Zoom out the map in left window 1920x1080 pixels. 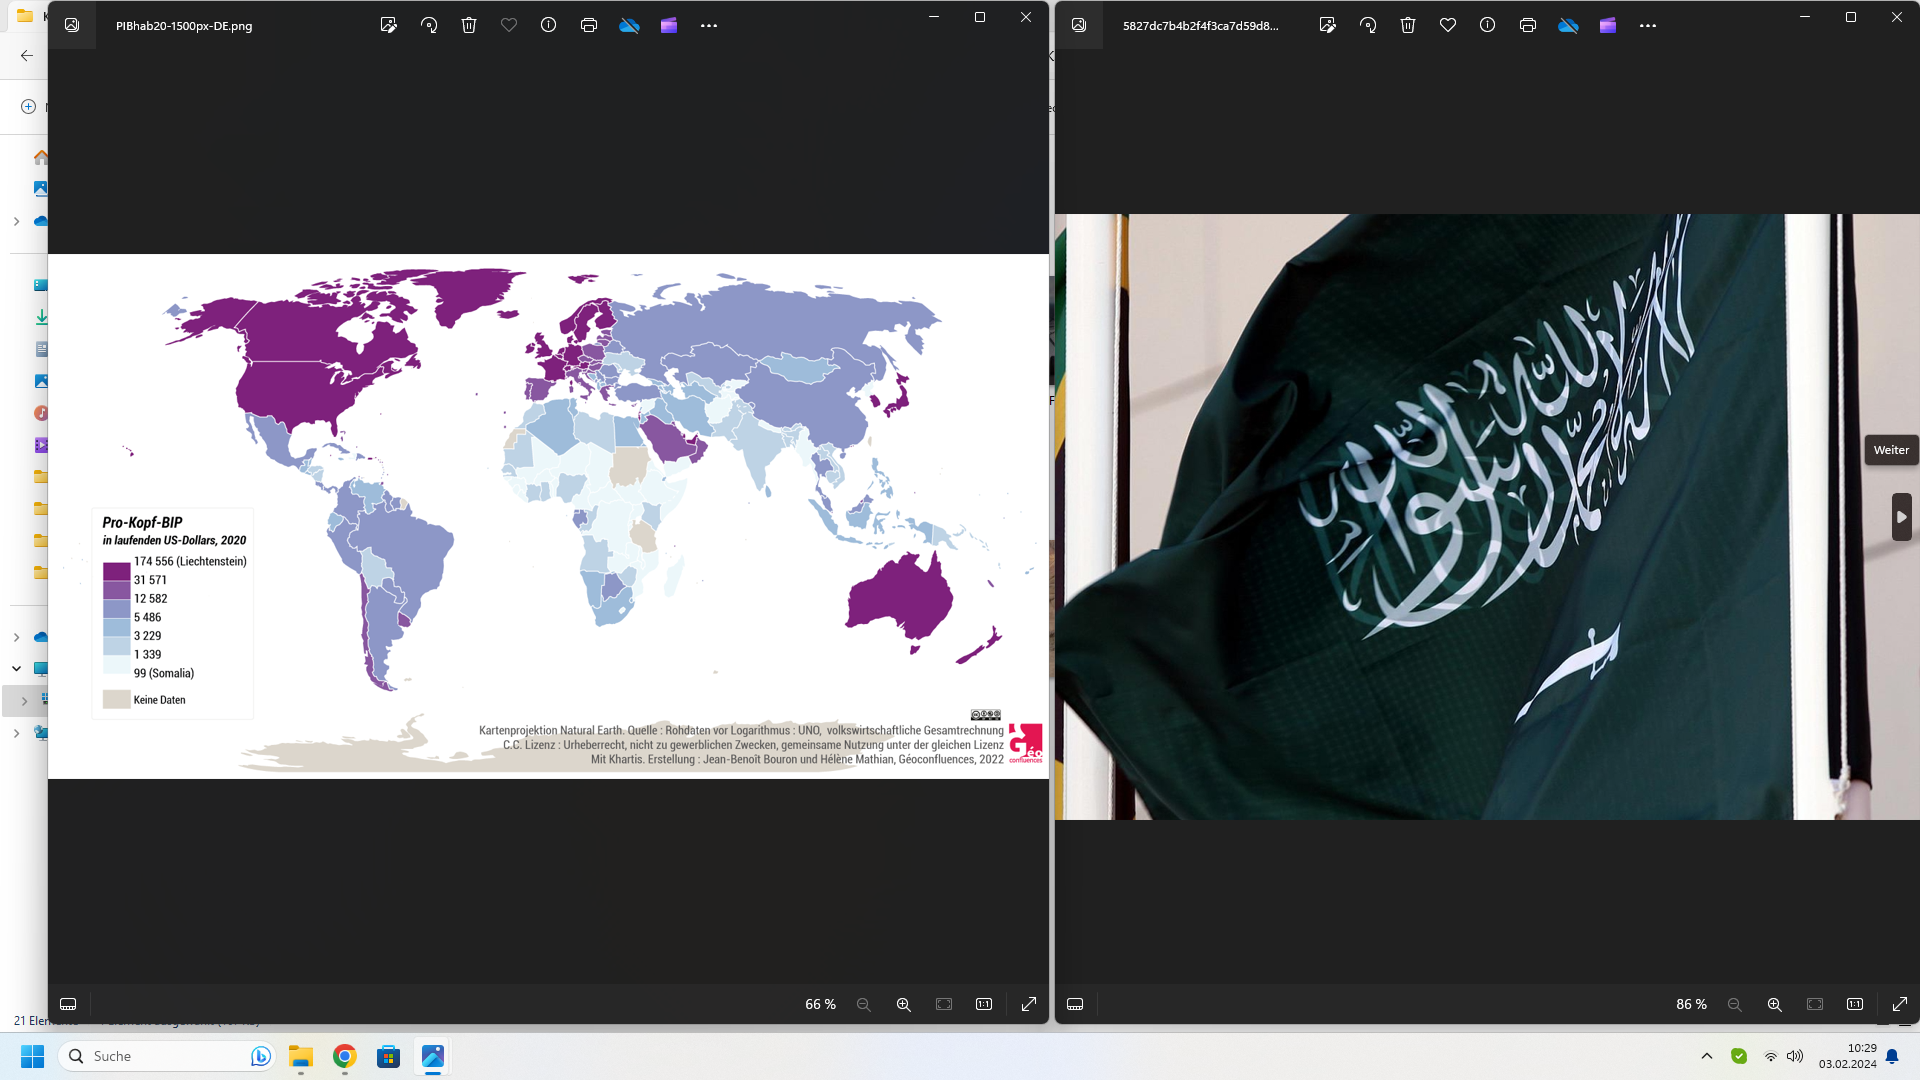tap(864, 1004)
